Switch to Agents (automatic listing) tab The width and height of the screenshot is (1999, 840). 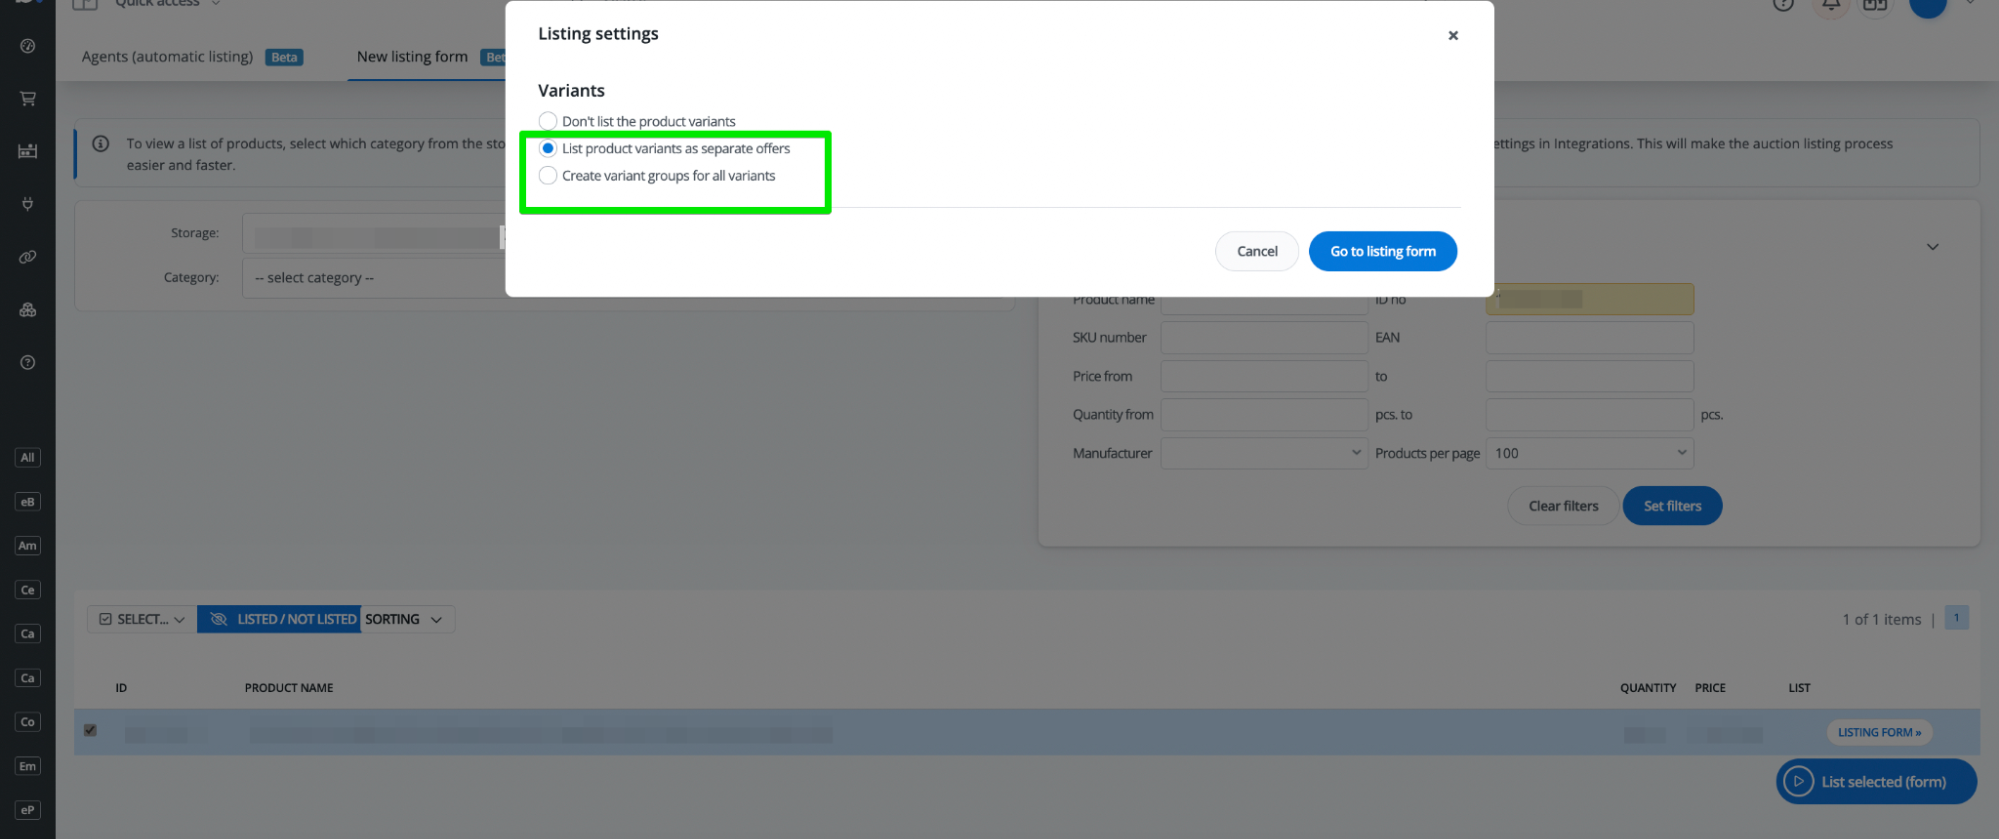pyautogui.click(x=167, y=57)
